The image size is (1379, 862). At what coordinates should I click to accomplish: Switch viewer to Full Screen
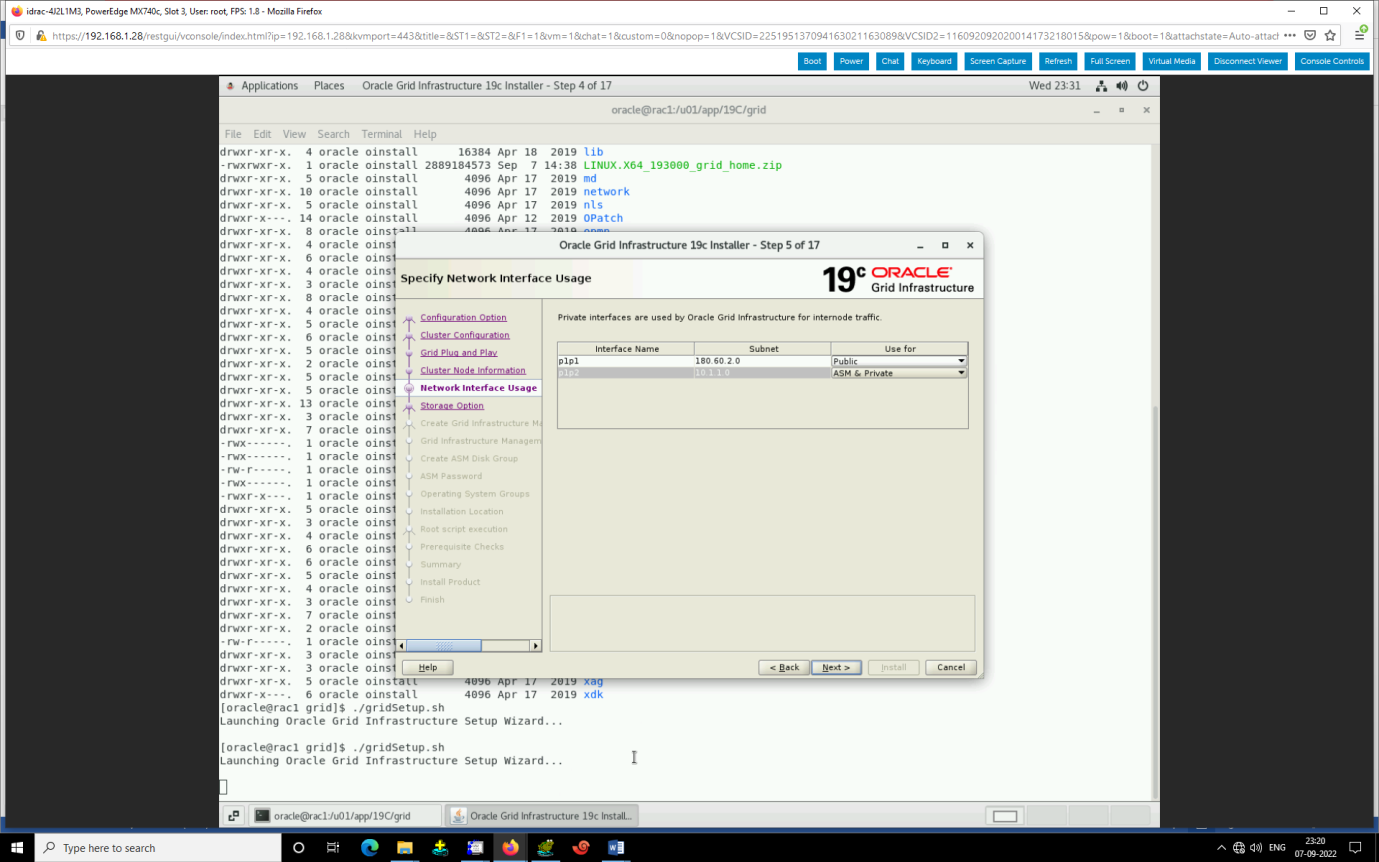coord(1110,61)
